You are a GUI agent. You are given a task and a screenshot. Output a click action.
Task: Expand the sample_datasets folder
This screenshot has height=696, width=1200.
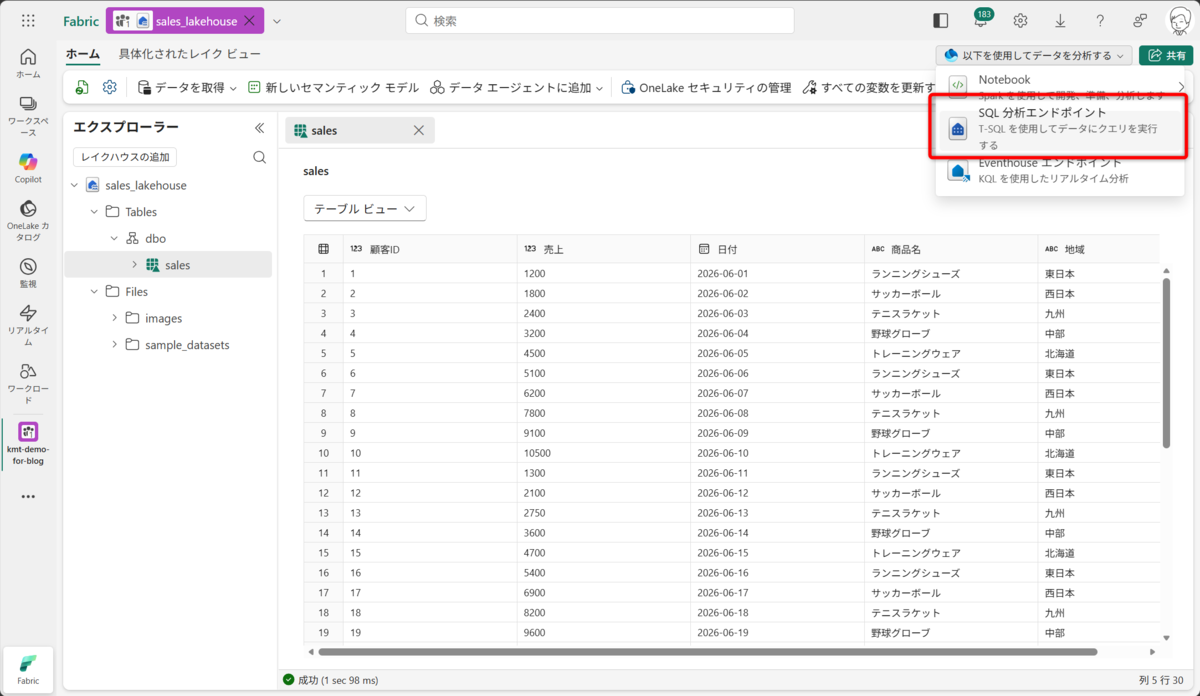114,345
